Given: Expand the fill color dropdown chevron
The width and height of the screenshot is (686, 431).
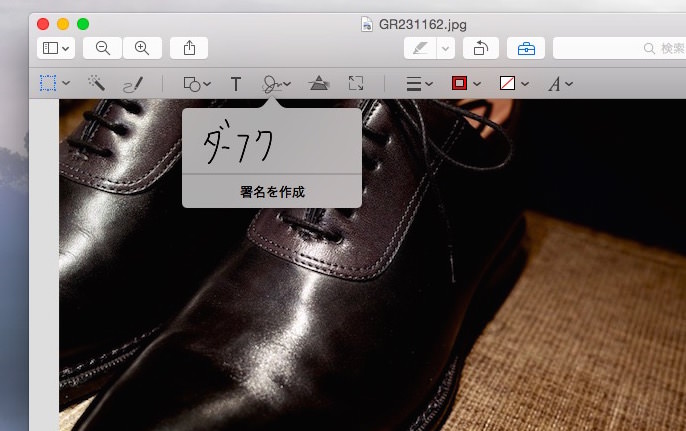Looking at the screenshot, I should tap(525, 84).
